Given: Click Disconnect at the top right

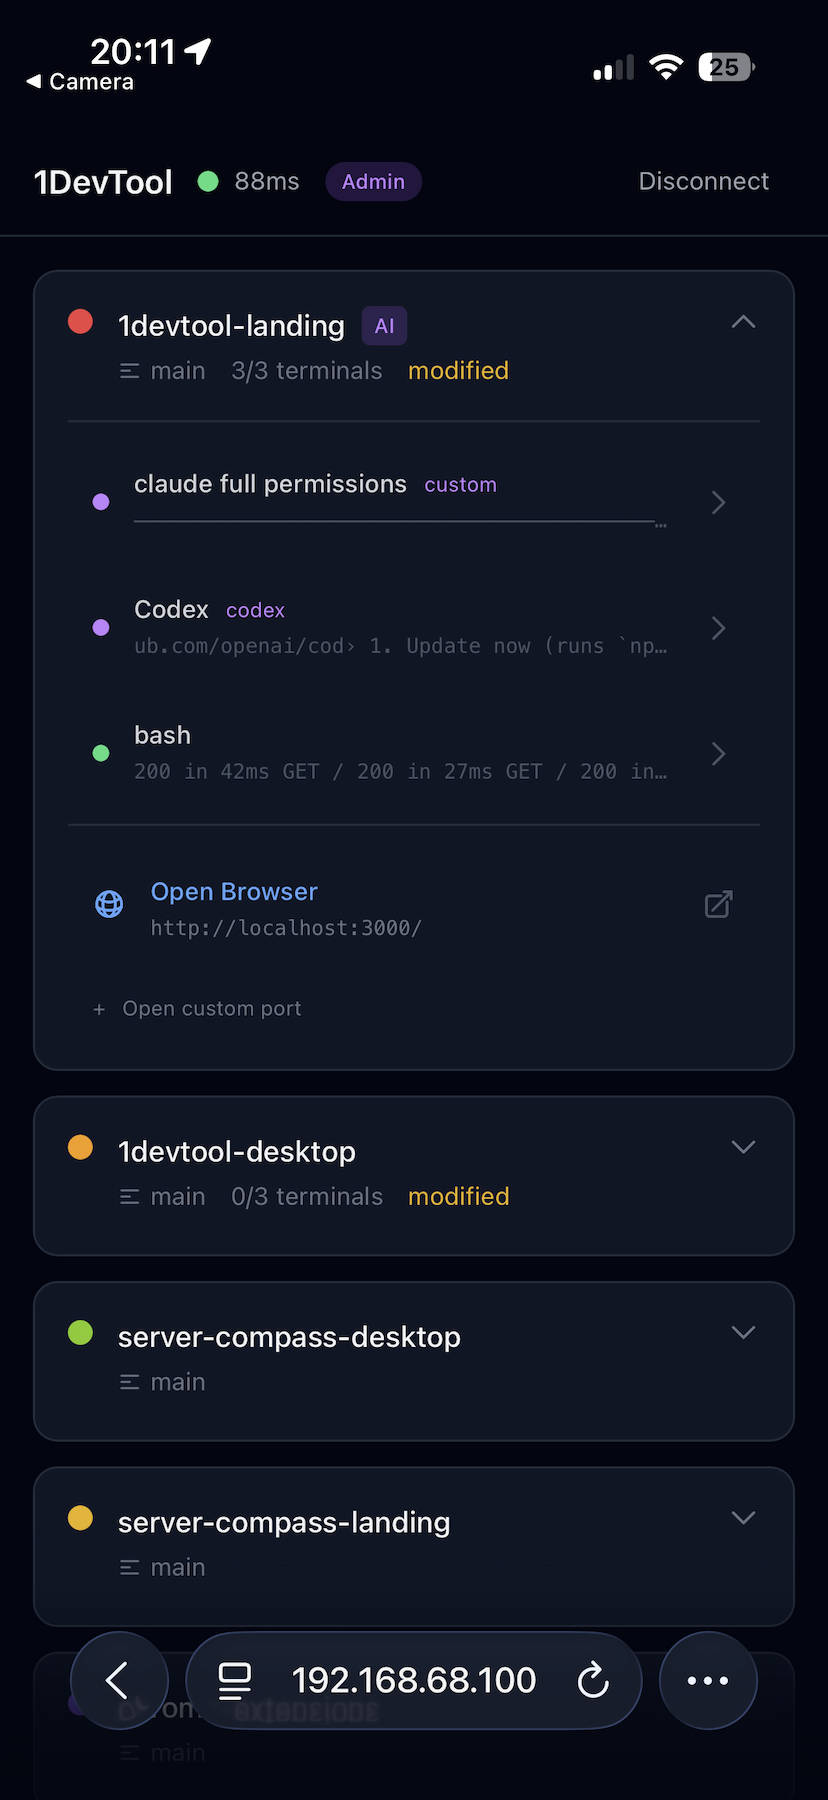Looking at the screenshot, I should [x=703, y=181].
